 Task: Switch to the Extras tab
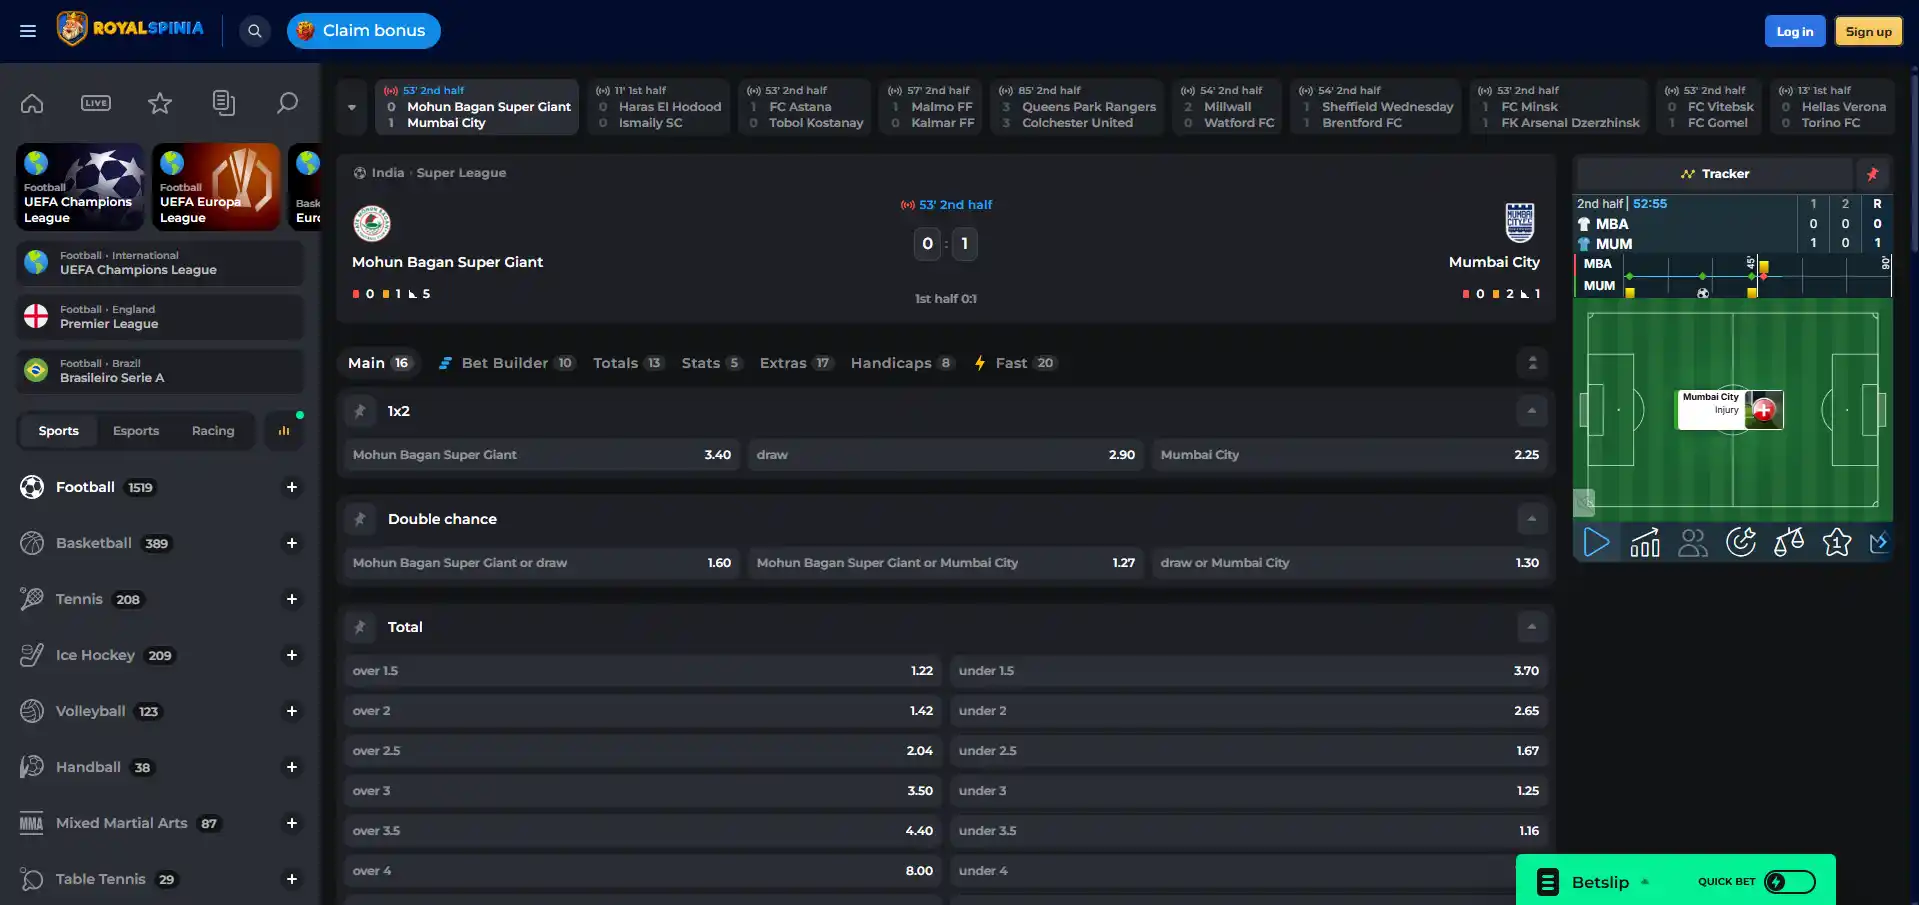click(x=796, y=363)
